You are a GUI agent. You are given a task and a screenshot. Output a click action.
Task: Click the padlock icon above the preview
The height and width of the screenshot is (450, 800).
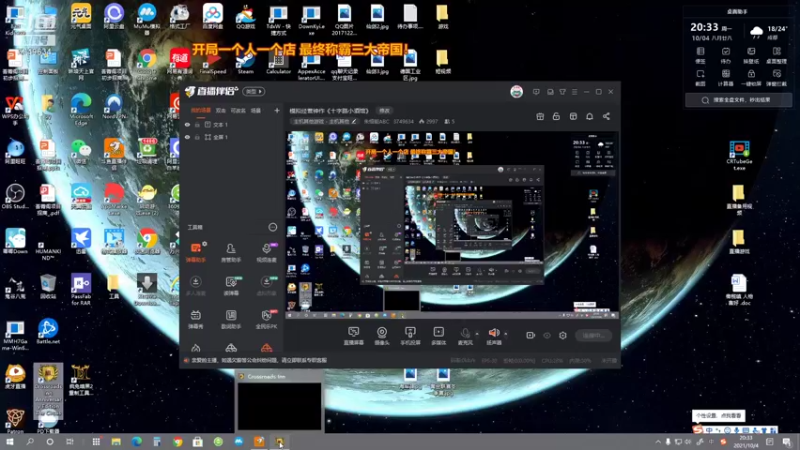tap(556, 116)
